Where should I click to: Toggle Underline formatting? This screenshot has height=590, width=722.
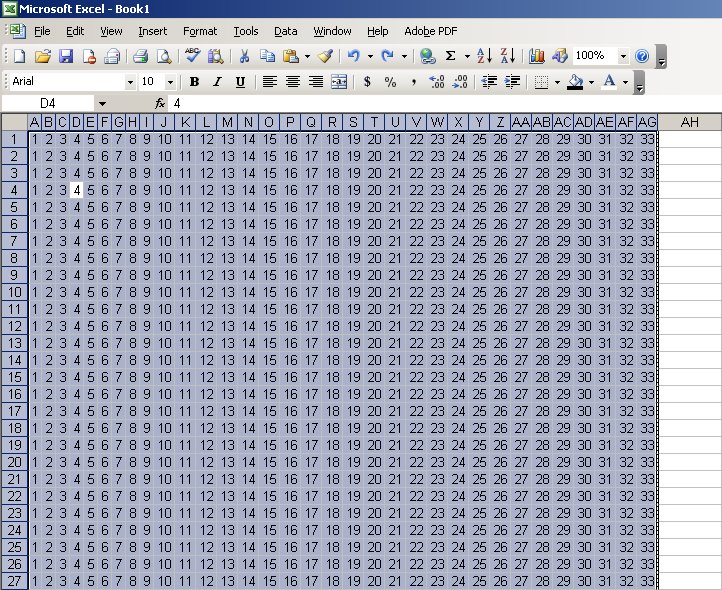coord(240,82)
